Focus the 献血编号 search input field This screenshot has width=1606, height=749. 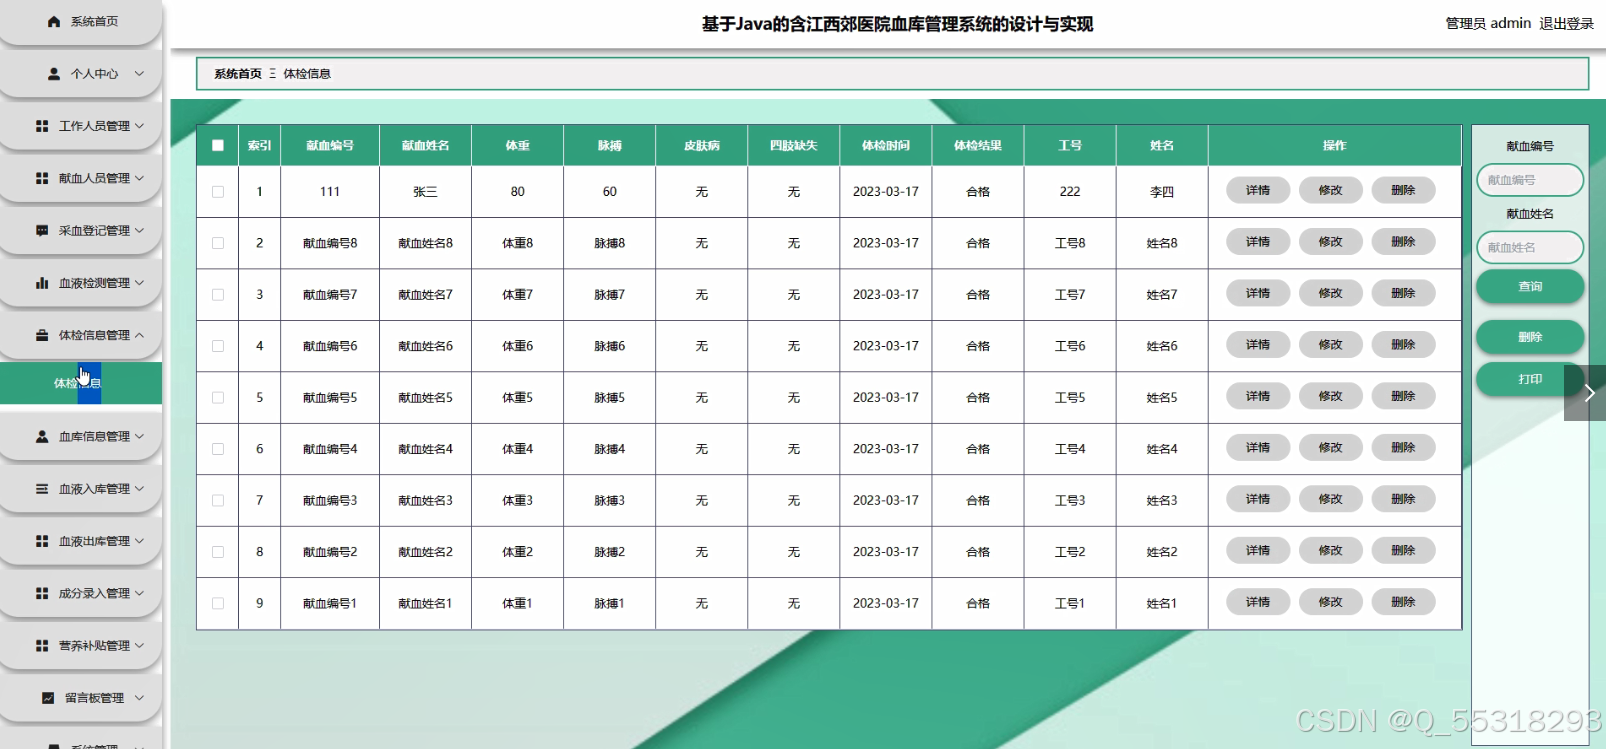1530,180
